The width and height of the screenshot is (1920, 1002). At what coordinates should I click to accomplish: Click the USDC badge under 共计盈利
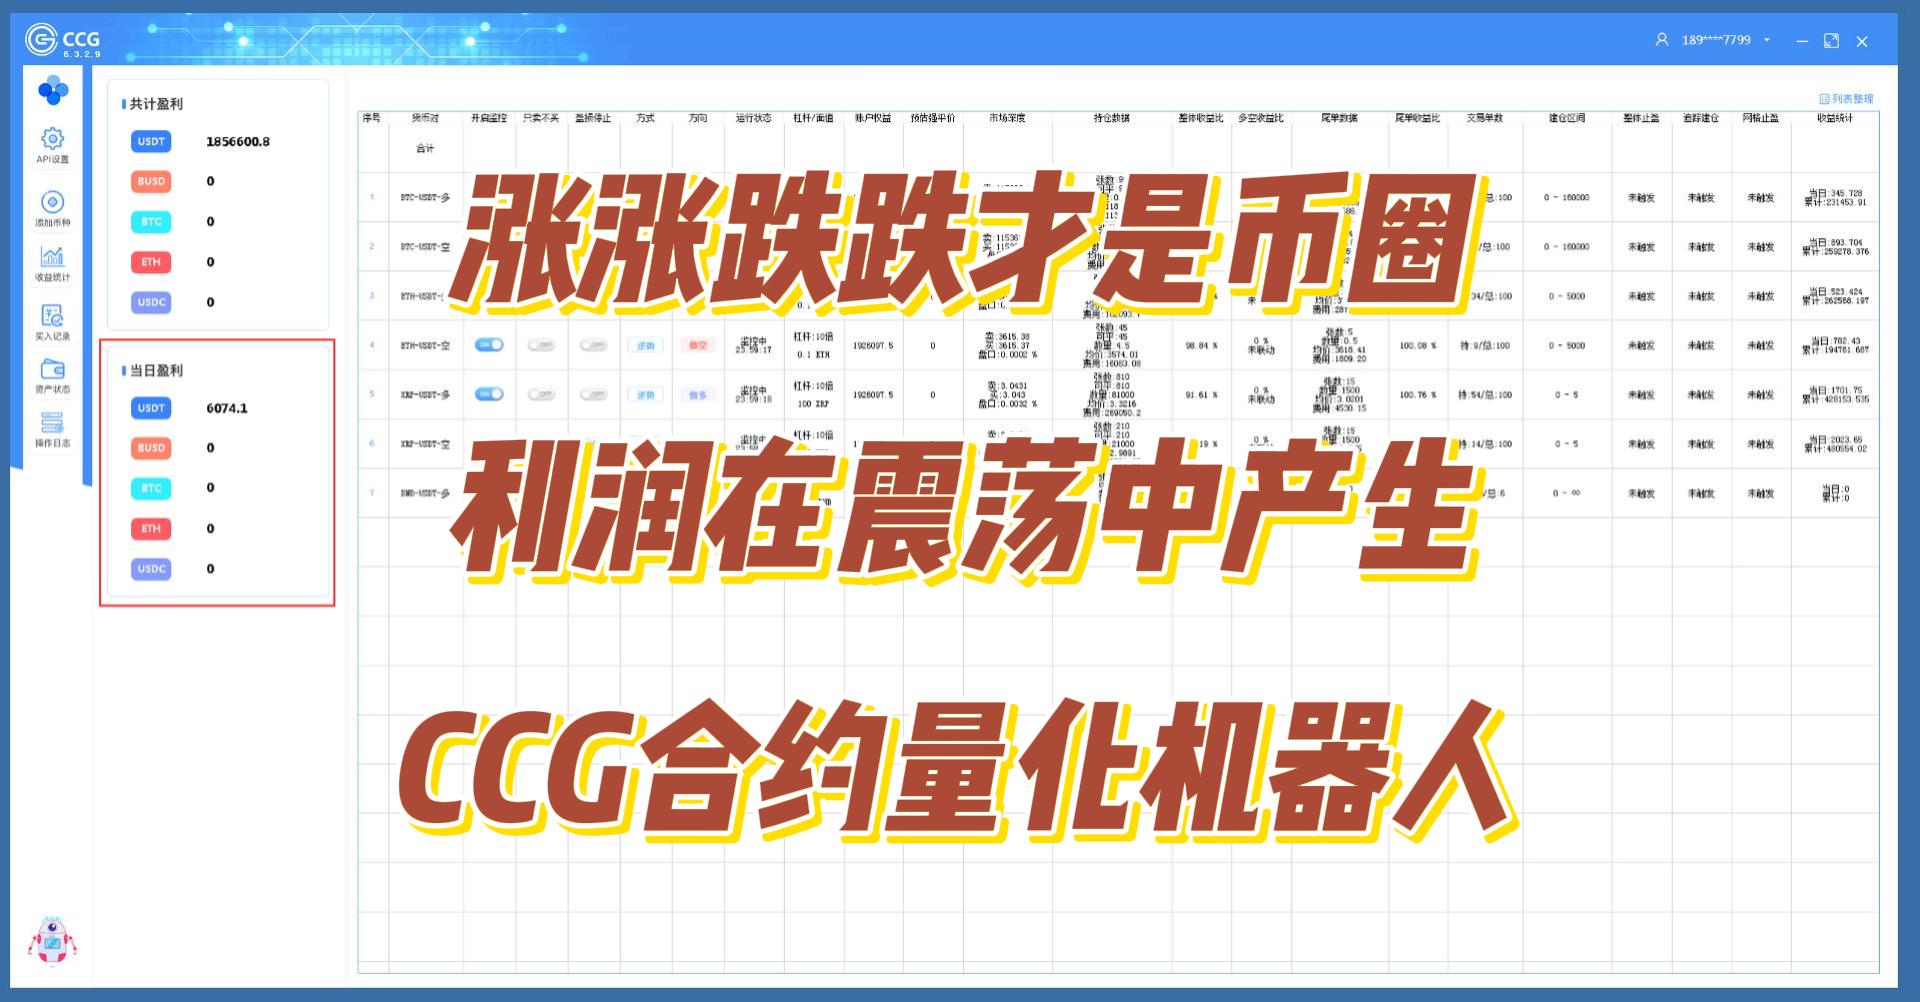(151, 302)
